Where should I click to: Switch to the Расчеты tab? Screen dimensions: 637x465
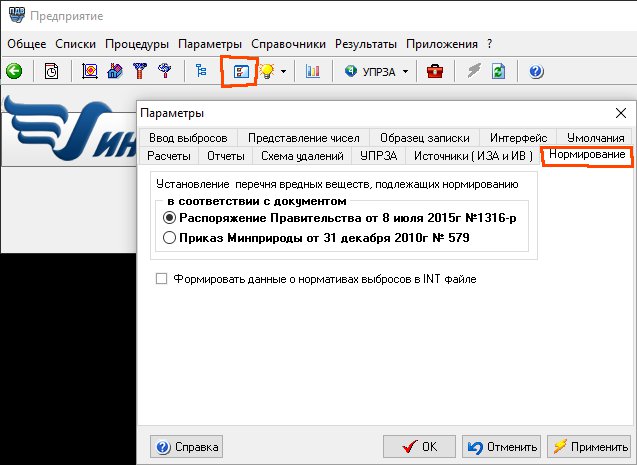168,156
